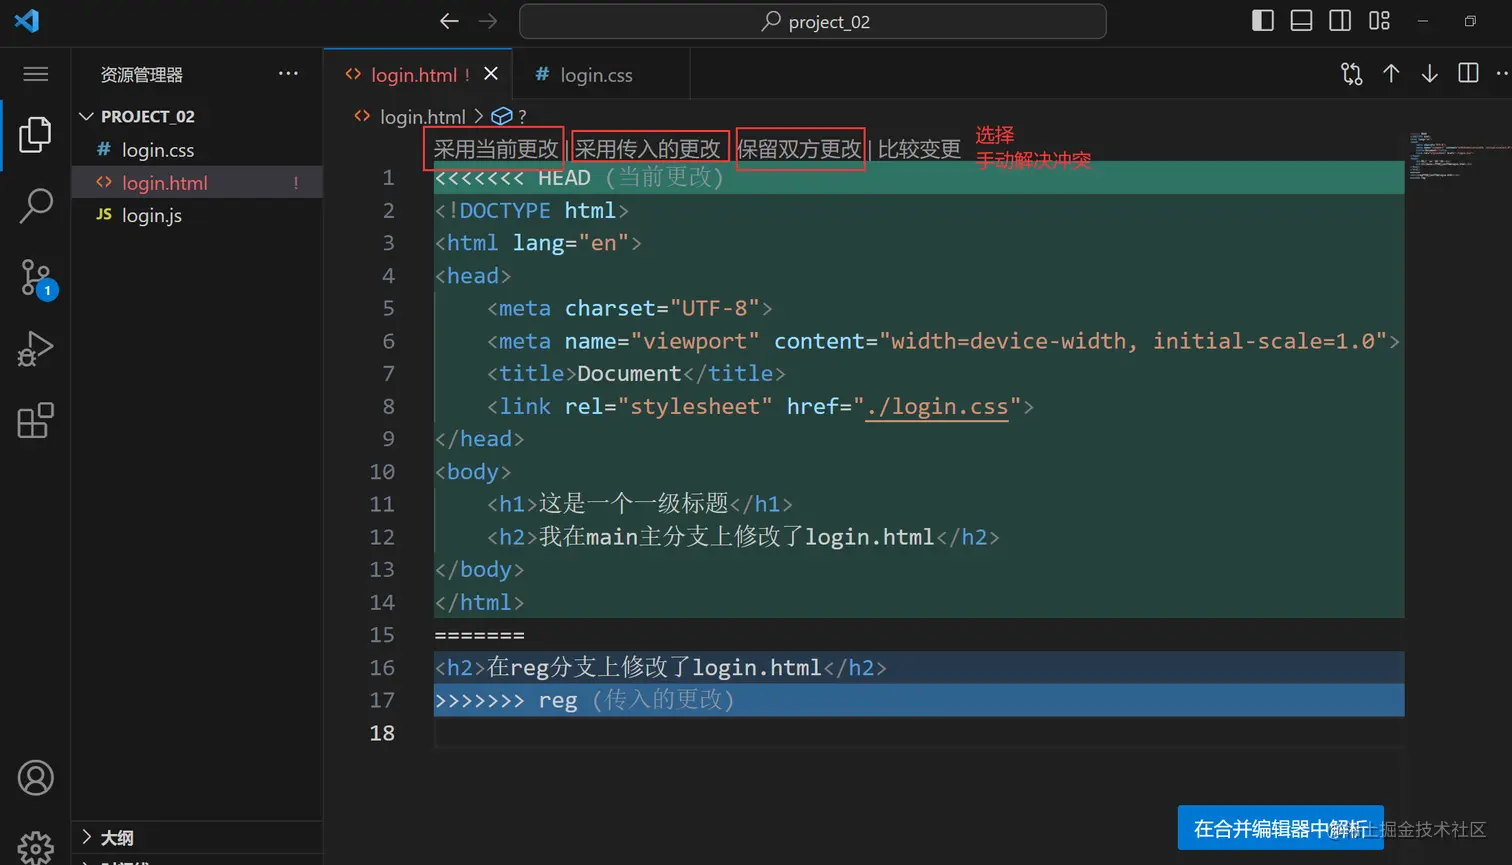
Task: Click the VS Code logo icon
Action: [27, 21]
